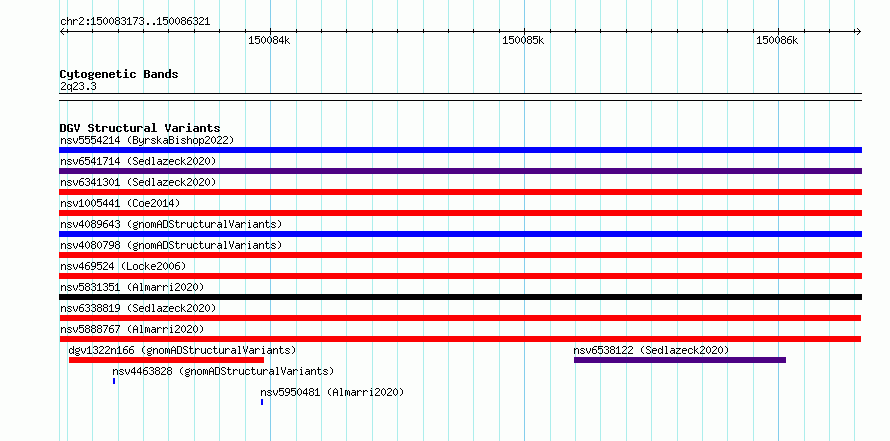Click the nsv5554214 (ByrskaBishop2022) label

pyautogui.click(x=147, y=140)
